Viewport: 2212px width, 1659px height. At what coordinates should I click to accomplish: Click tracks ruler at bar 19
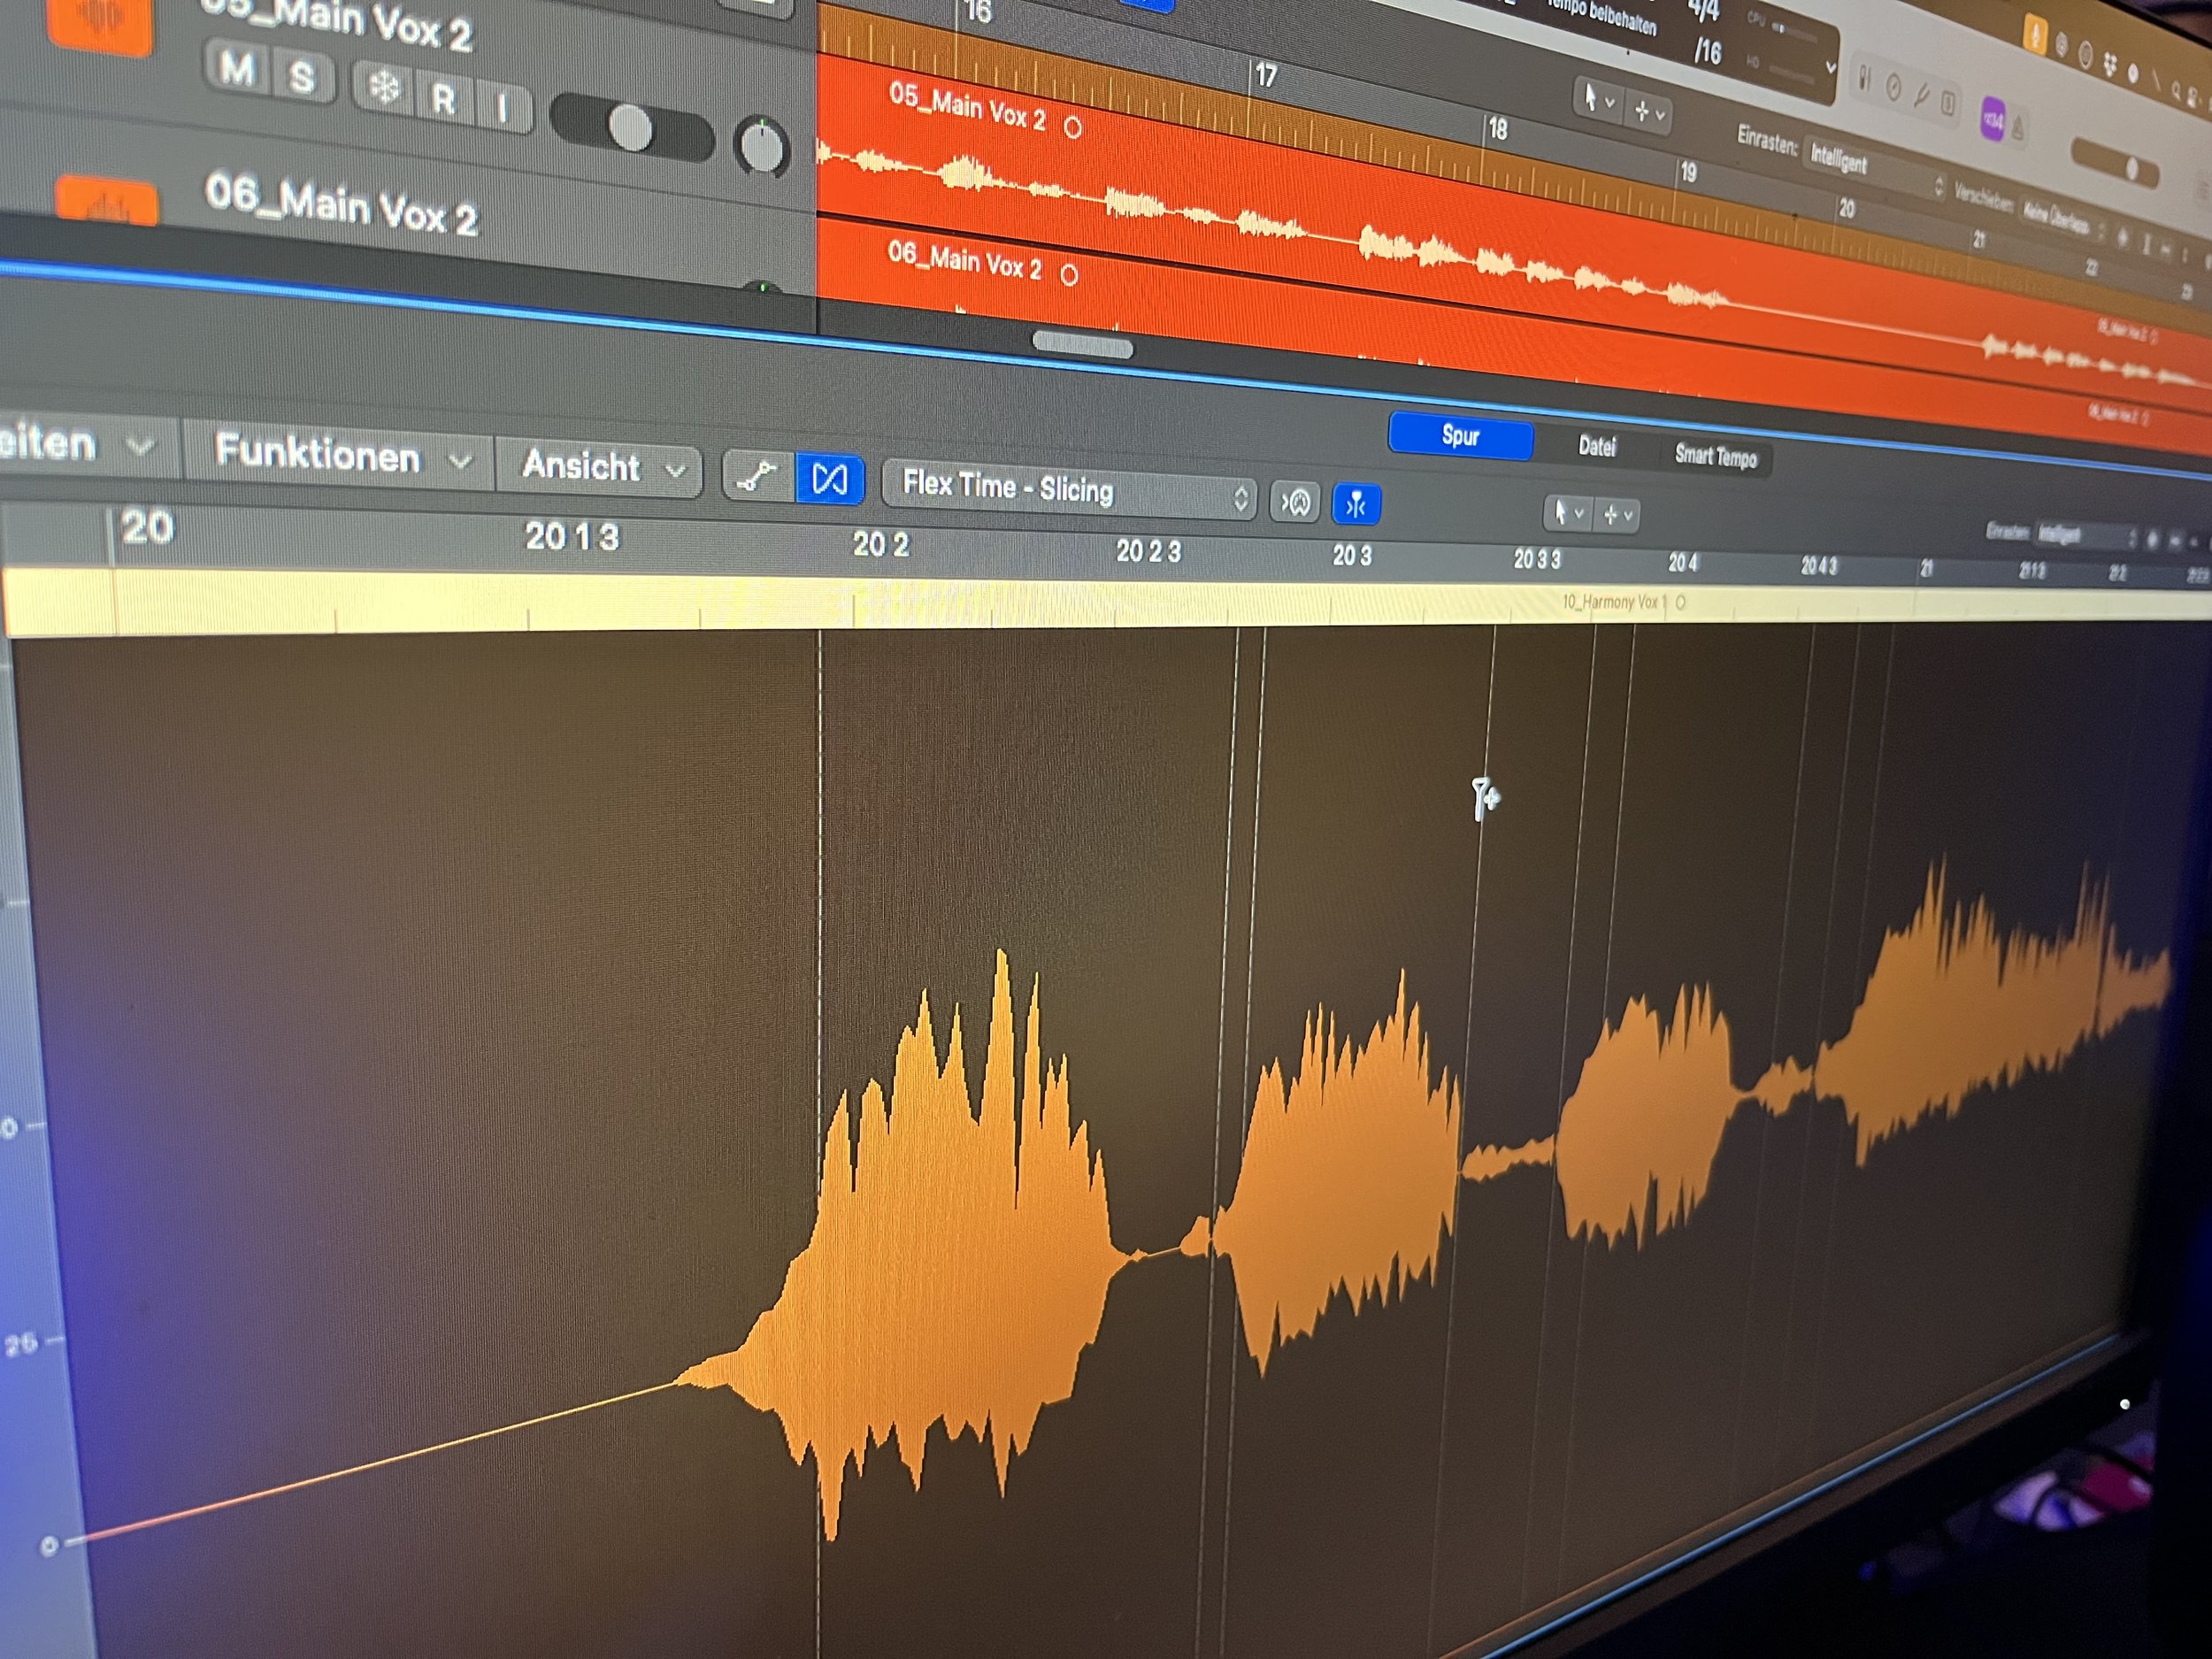(1688, 173)
